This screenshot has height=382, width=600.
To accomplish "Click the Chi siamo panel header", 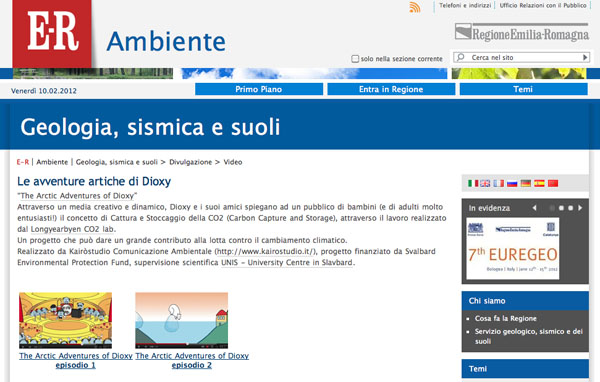I will 525,301.
